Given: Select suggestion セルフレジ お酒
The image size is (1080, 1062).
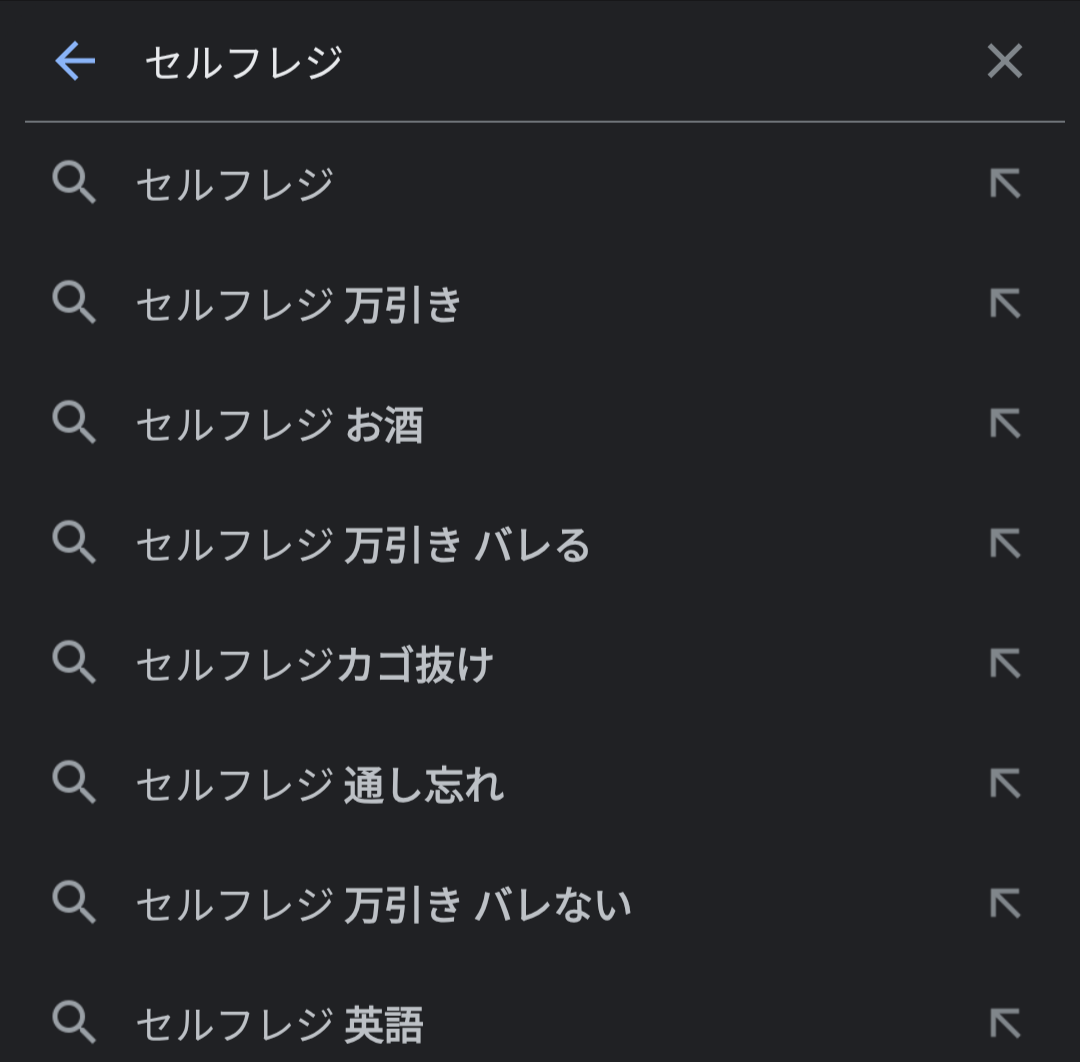Looking at the screenshot, I should (280, 425).
